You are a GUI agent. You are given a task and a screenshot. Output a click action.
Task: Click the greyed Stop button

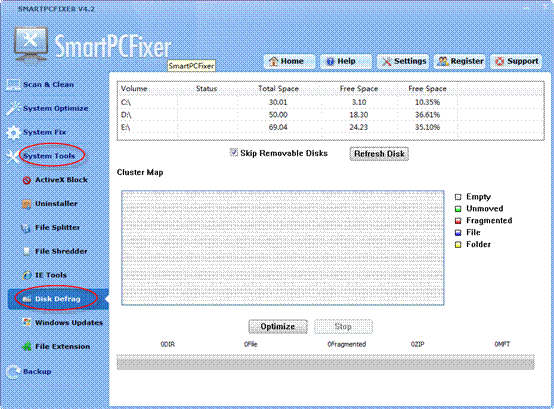click(343, 327)
